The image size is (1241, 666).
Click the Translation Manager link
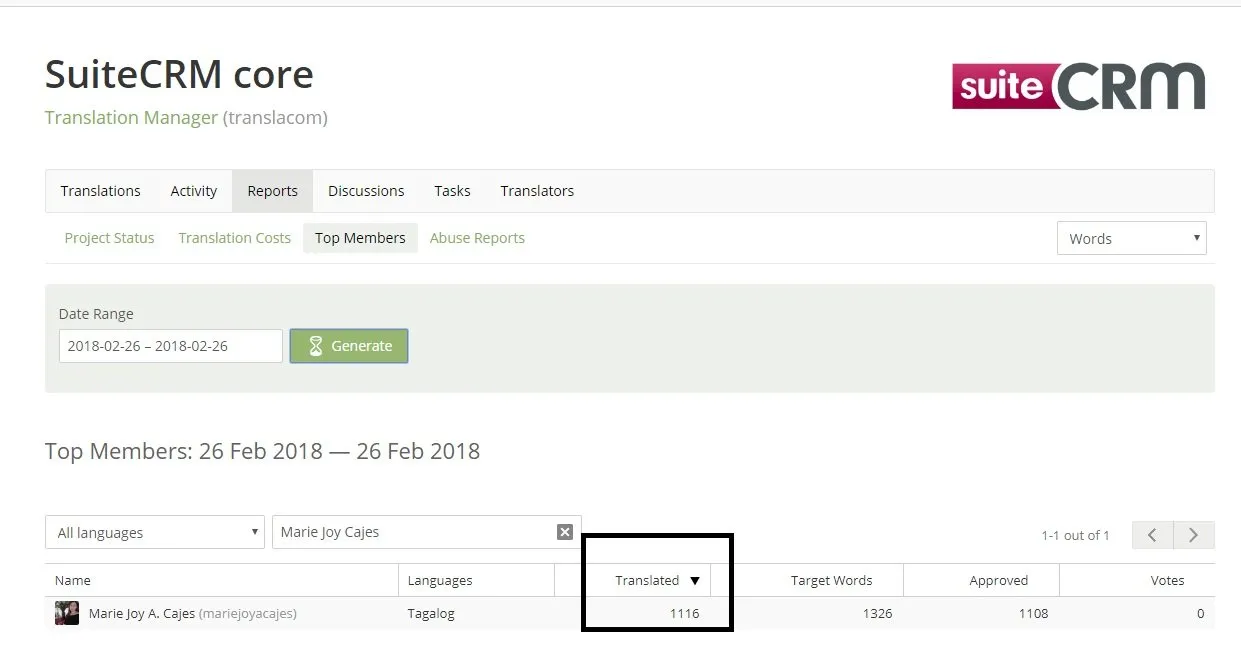[x=131, y=118]
